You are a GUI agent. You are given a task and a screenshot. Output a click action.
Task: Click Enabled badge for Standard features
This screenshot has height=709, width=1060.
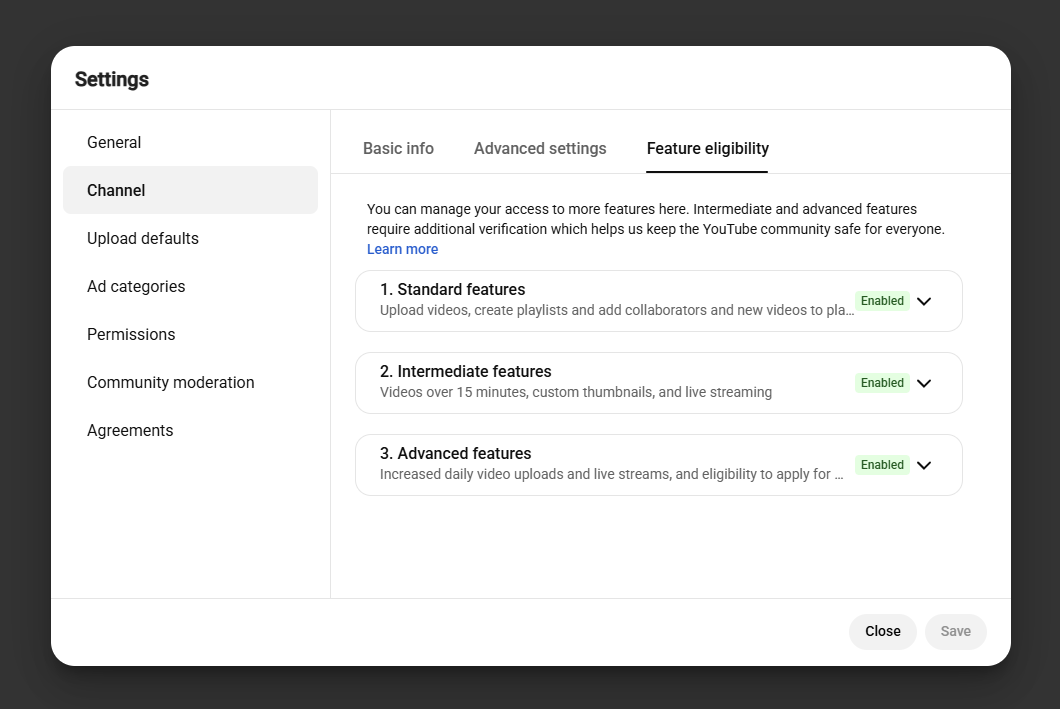pyautogui.click(x=882, y=301)
